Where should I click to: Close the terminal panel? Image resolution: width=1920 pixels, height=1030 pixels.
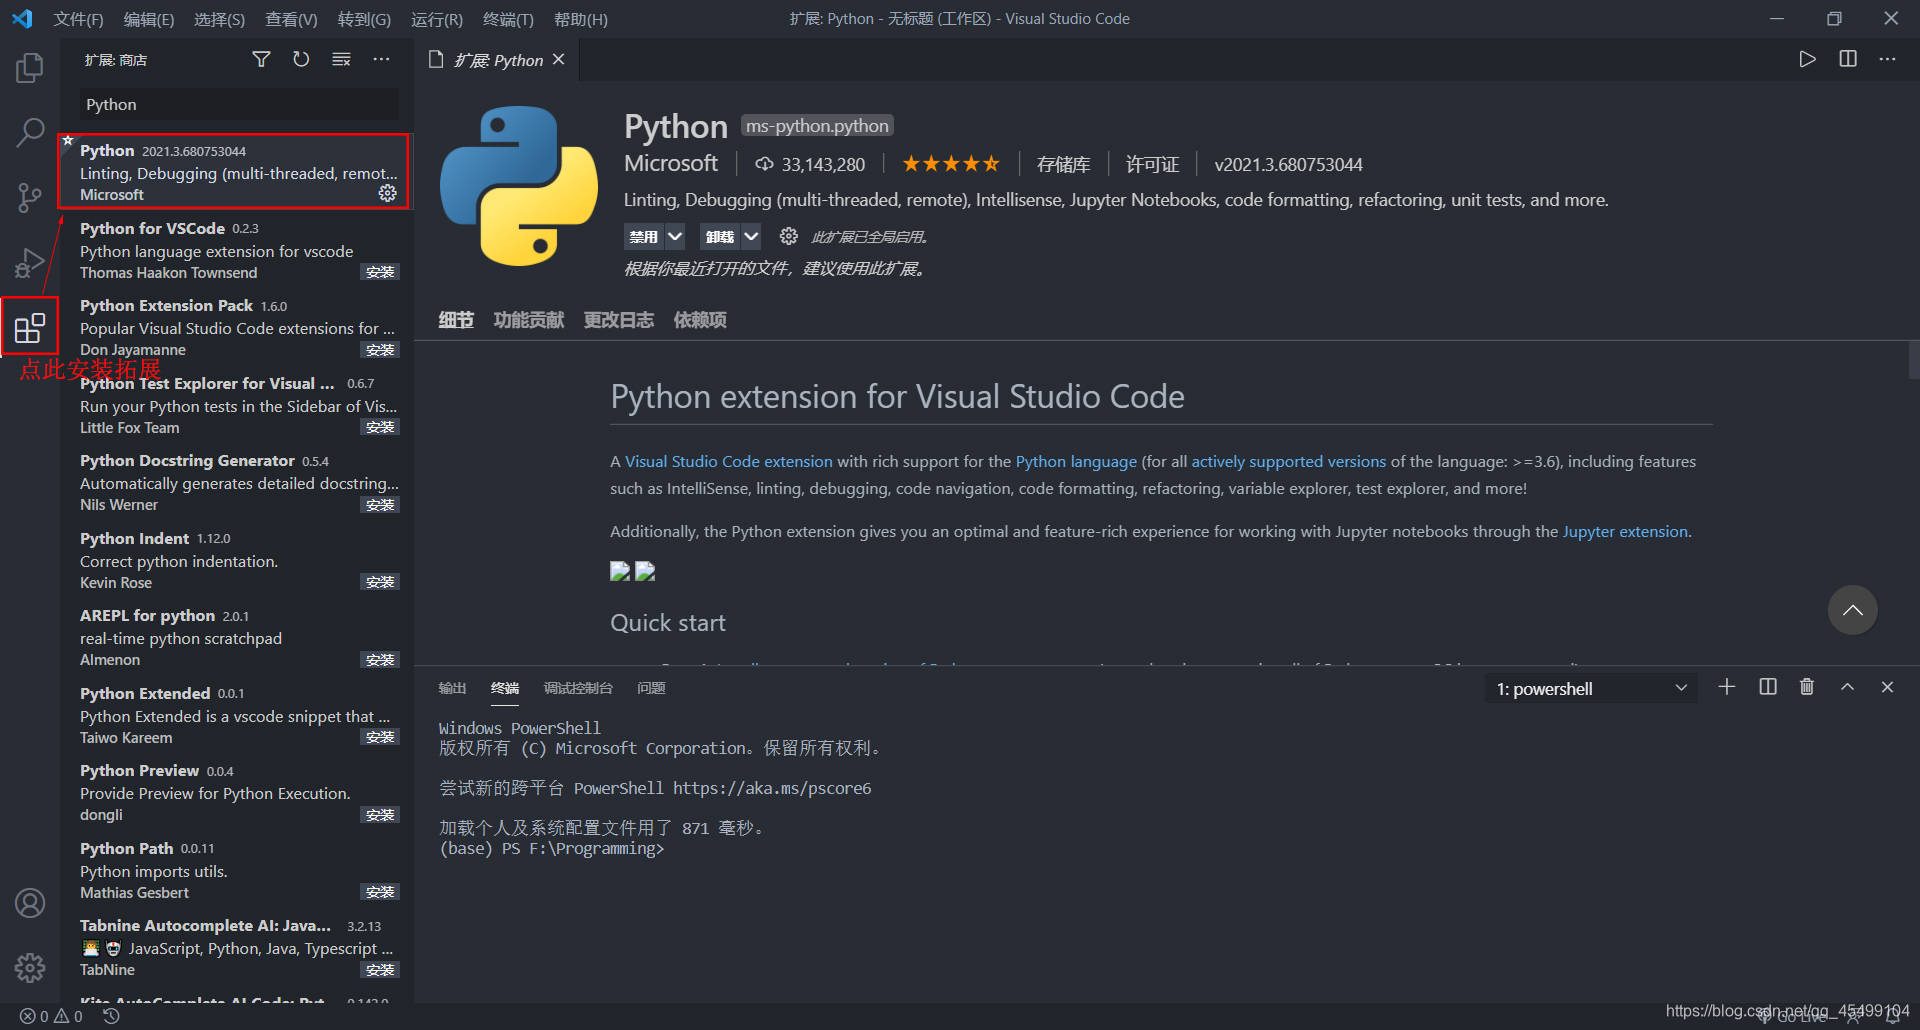point(1887,687)
